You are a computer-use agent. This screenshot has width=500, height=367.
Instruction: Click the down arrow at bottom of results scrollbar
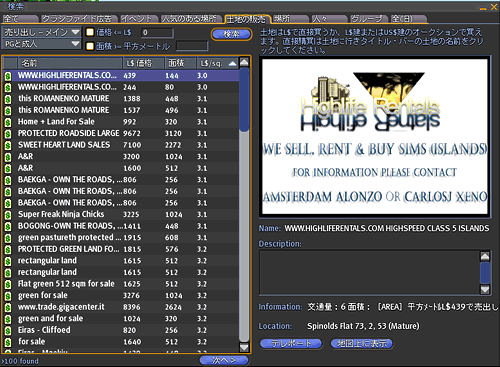(x=244, y=347)
